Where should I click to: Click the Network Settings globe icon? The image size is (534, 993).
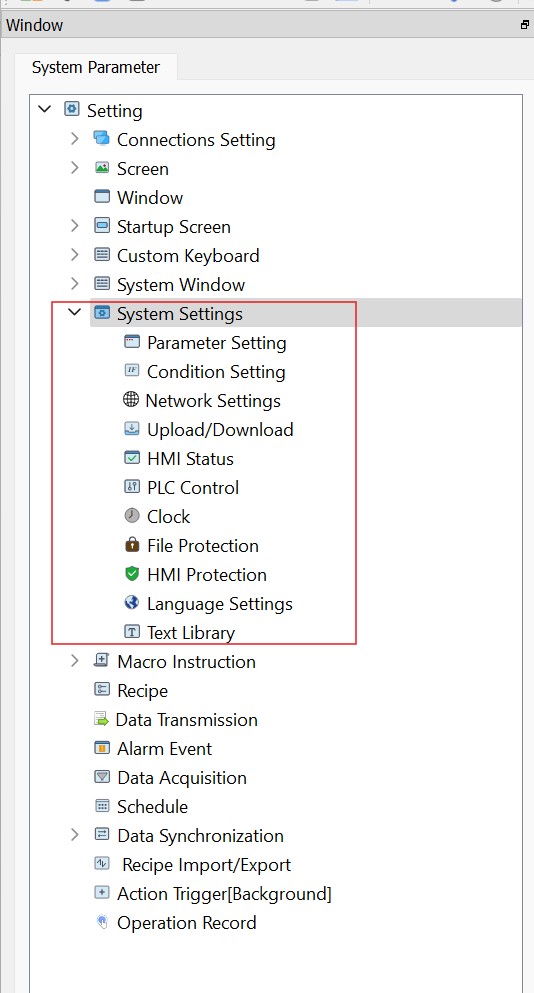131,400
